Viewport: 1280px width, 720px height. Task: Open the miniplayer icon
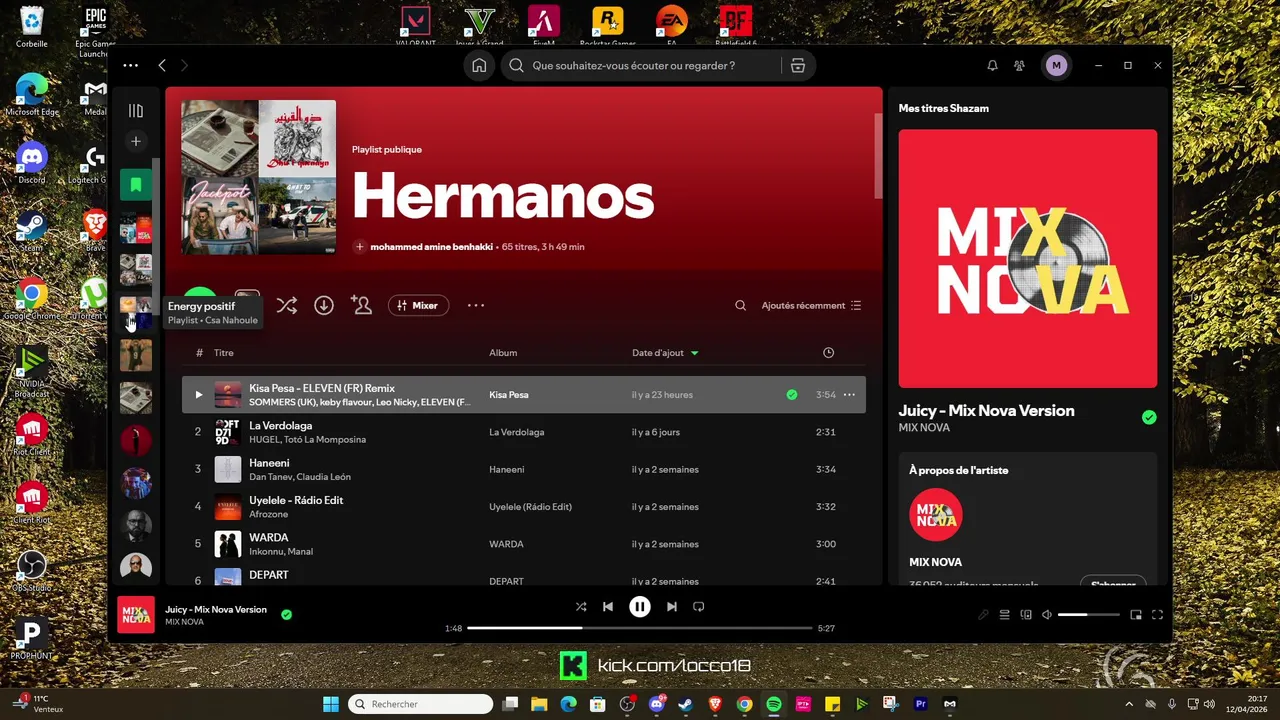coord(1136,614)
